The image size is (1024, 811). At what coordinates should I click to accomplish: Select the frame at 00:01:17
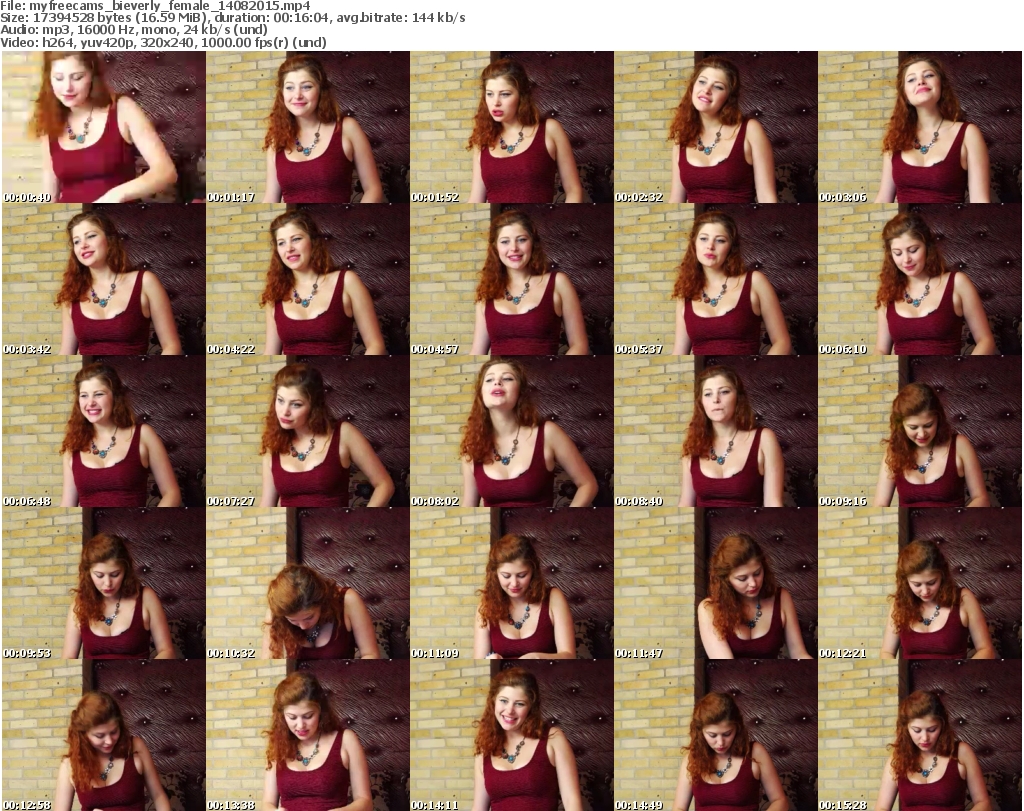click(308, 127)
